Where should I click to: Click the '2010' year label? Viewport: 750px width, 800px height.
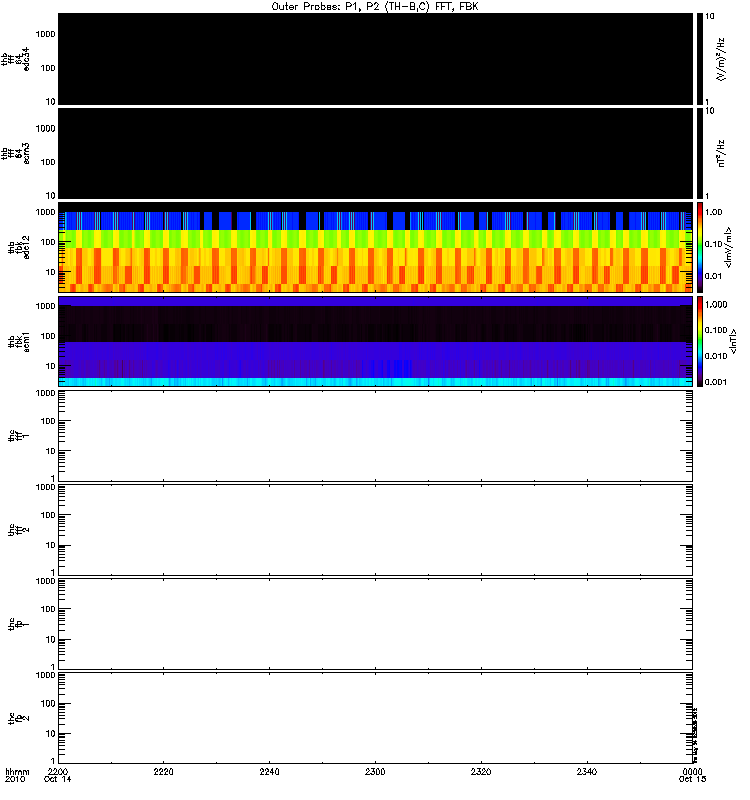click(x=15, y=779)
